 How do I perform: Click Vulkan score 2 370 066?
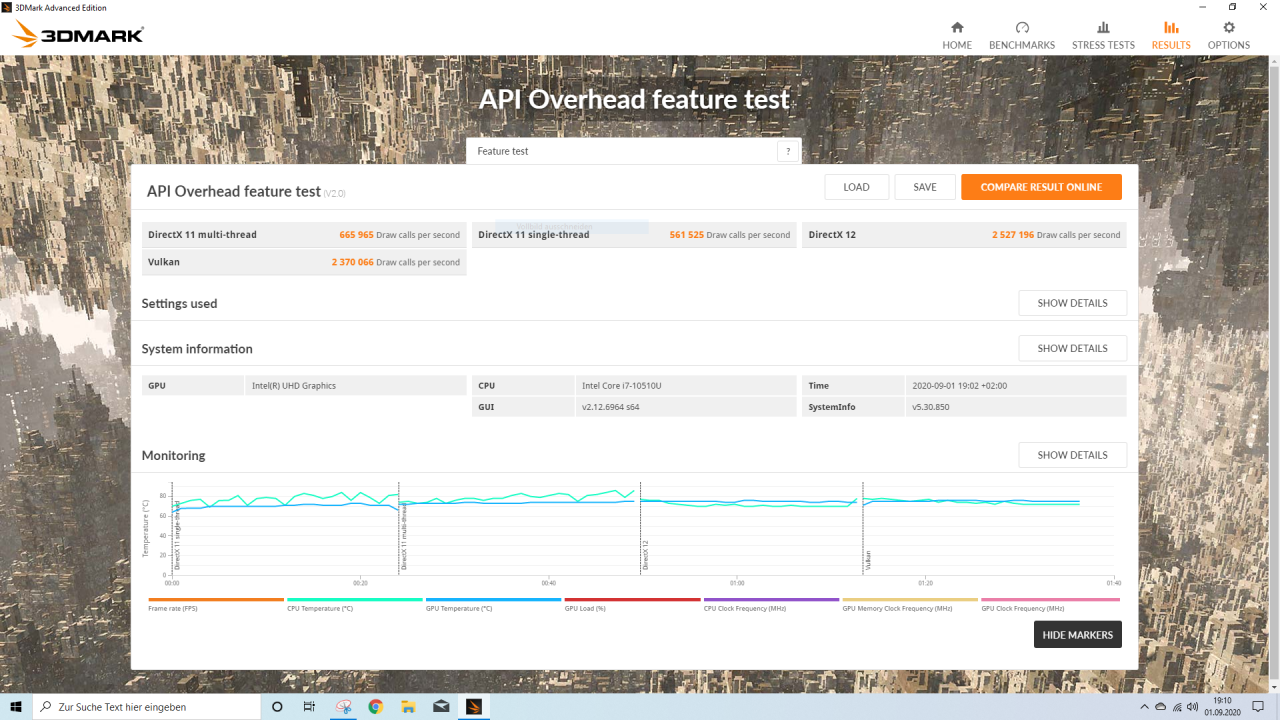353,262
